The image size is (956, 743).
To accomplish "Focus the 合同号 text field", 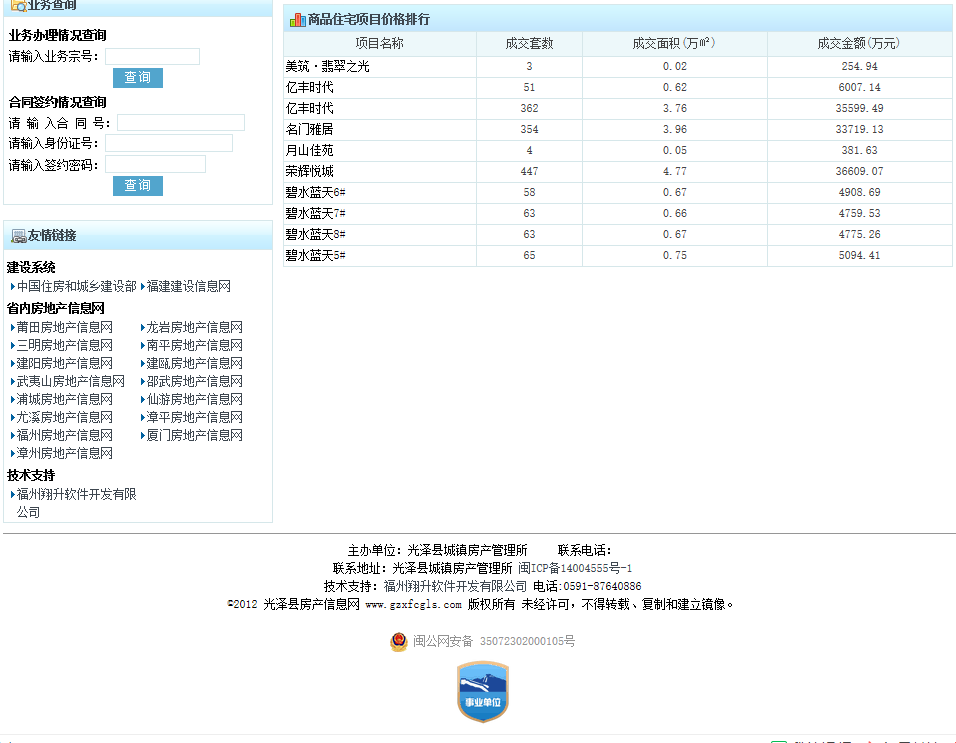I will click(180, 123).
